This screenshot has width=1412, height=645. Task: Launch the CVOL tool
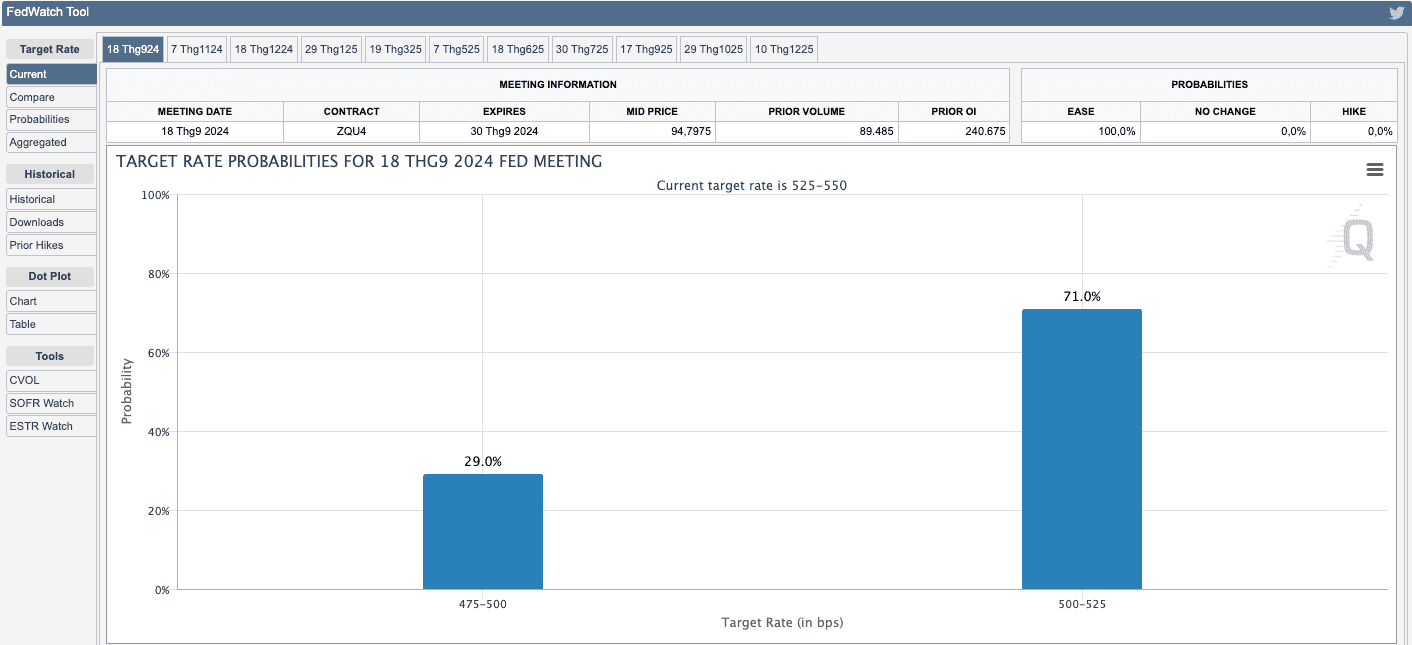click(x=51, y=380)
